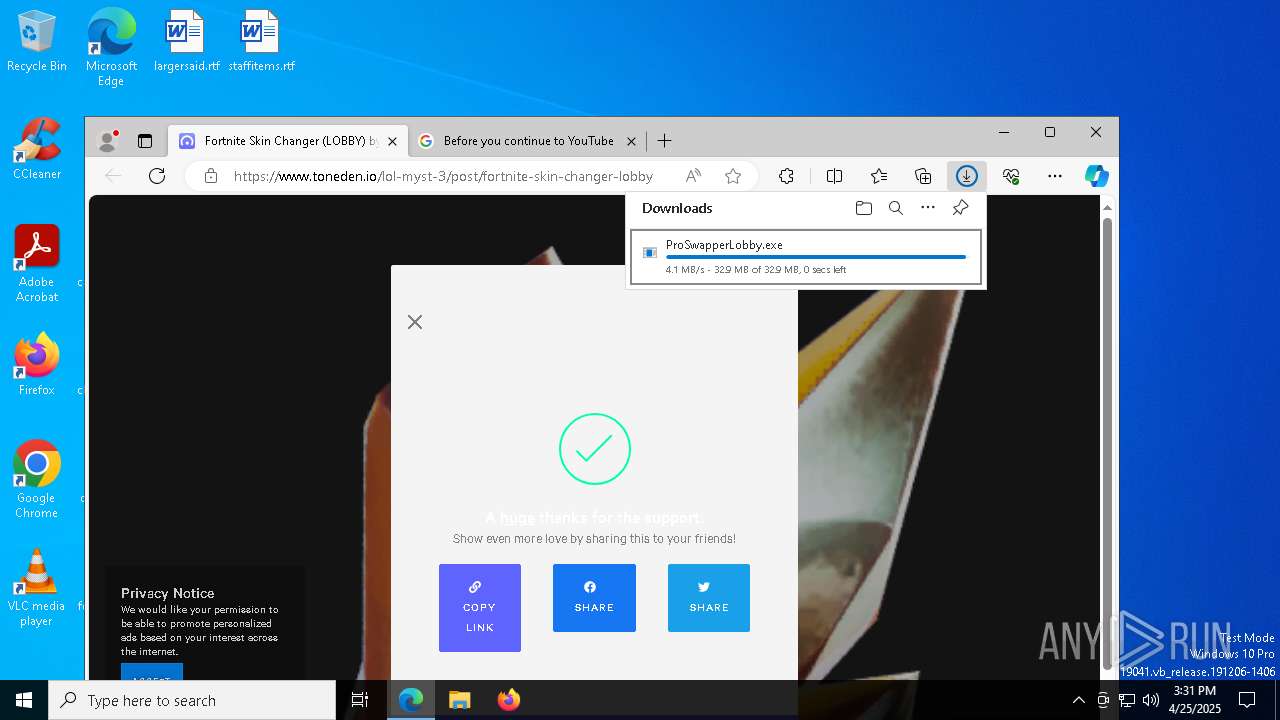Open the Copilot sidebar icon
The height and width of the screenshot is (720, 1280).
click(1097, 176)
